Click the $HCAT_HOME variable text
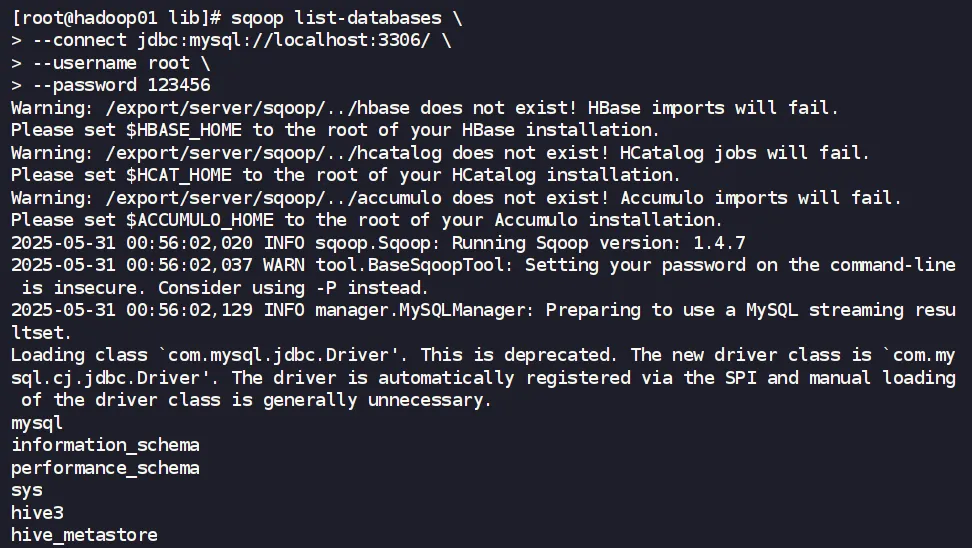 179,175
